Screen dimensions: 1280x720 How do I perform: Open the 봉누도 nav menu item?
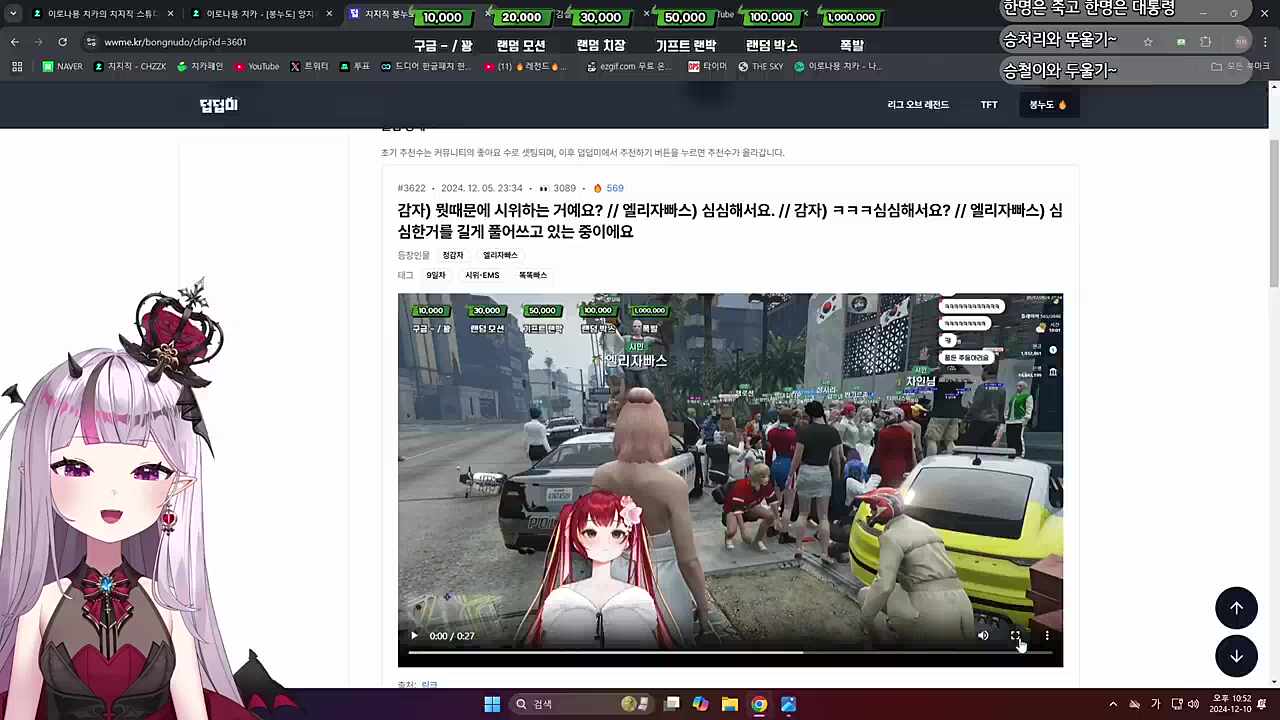tap(1048, 105)
